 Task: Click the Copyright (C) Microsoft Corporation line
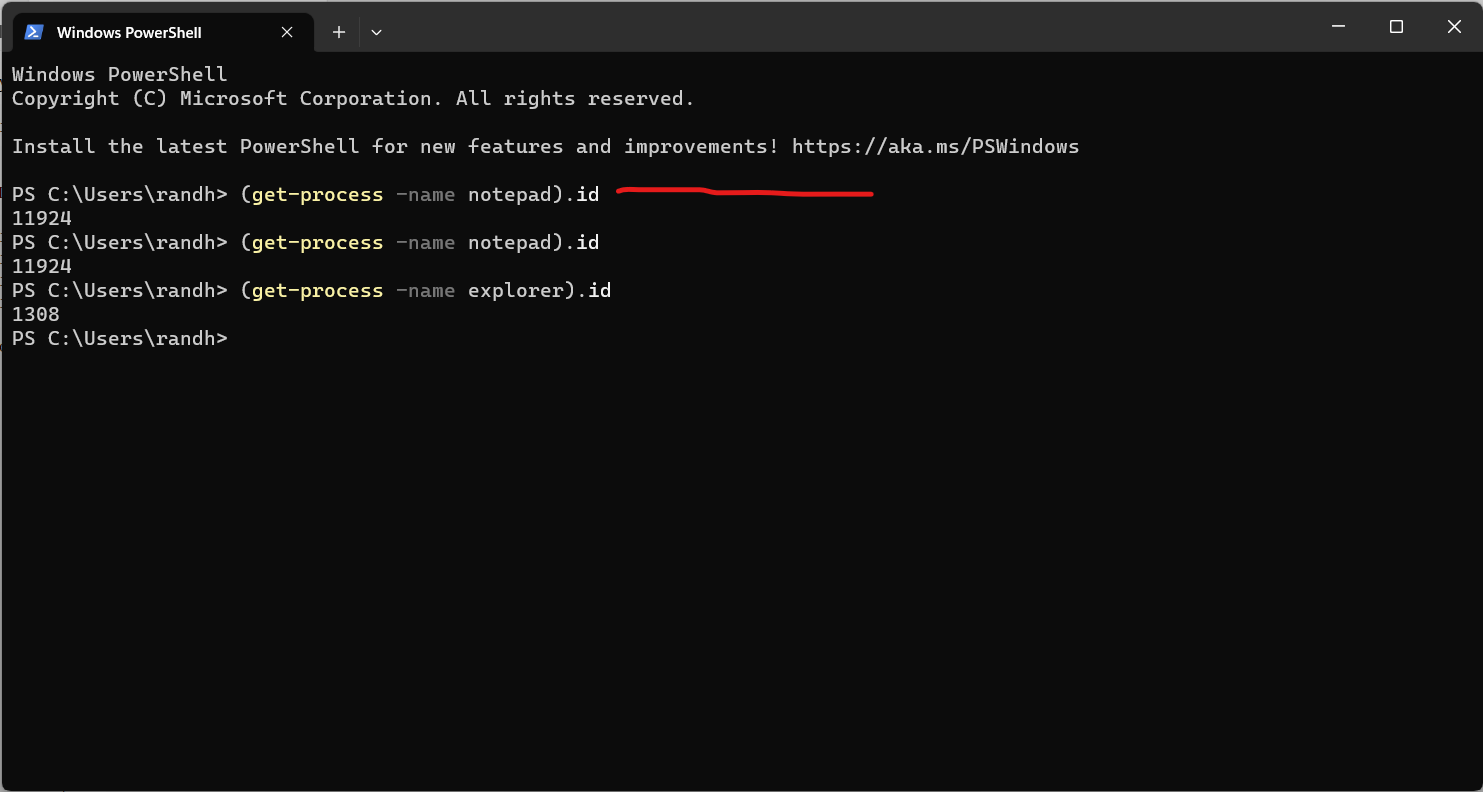coord(353,99)
